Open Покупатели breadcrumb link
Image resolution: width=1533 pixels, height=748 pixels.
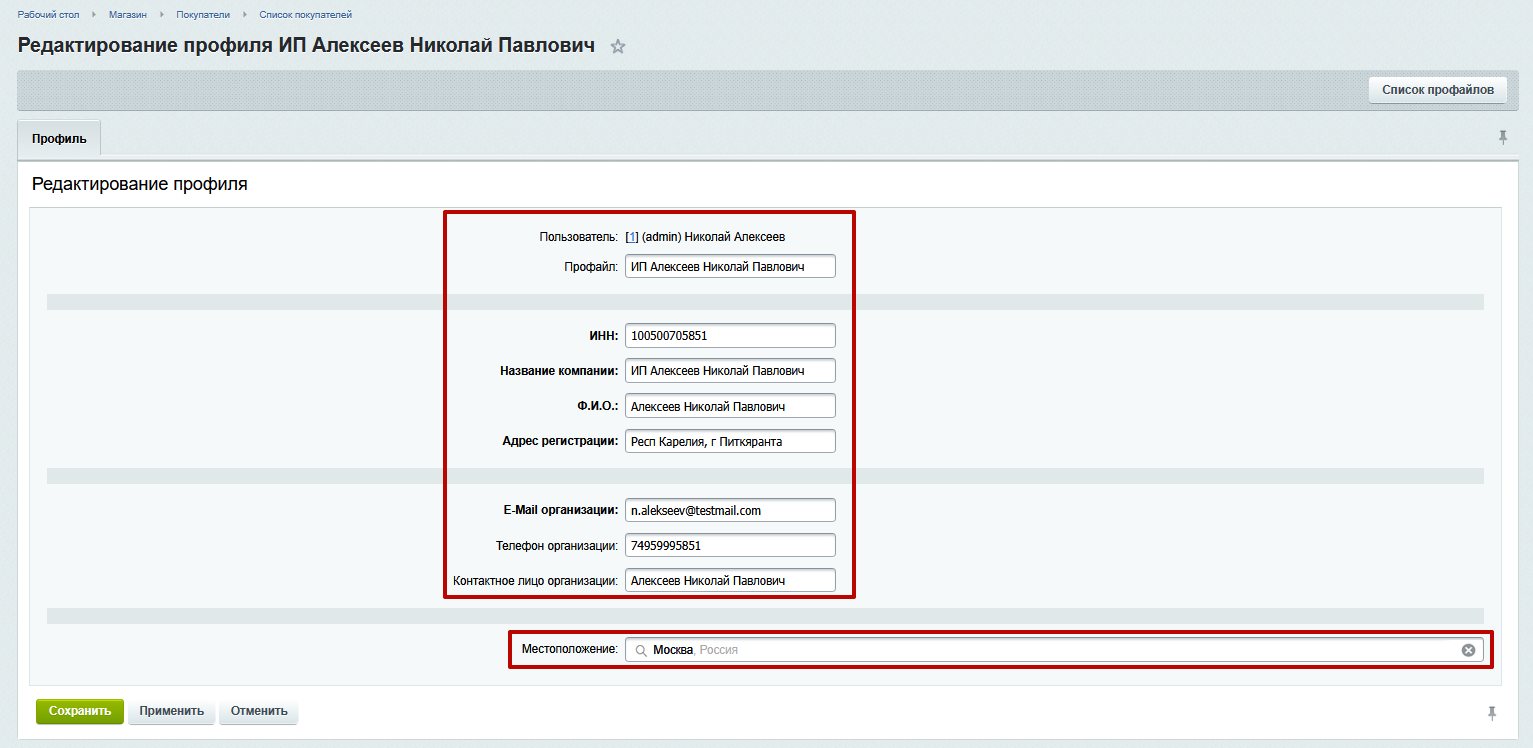click(x=203, y=15)
